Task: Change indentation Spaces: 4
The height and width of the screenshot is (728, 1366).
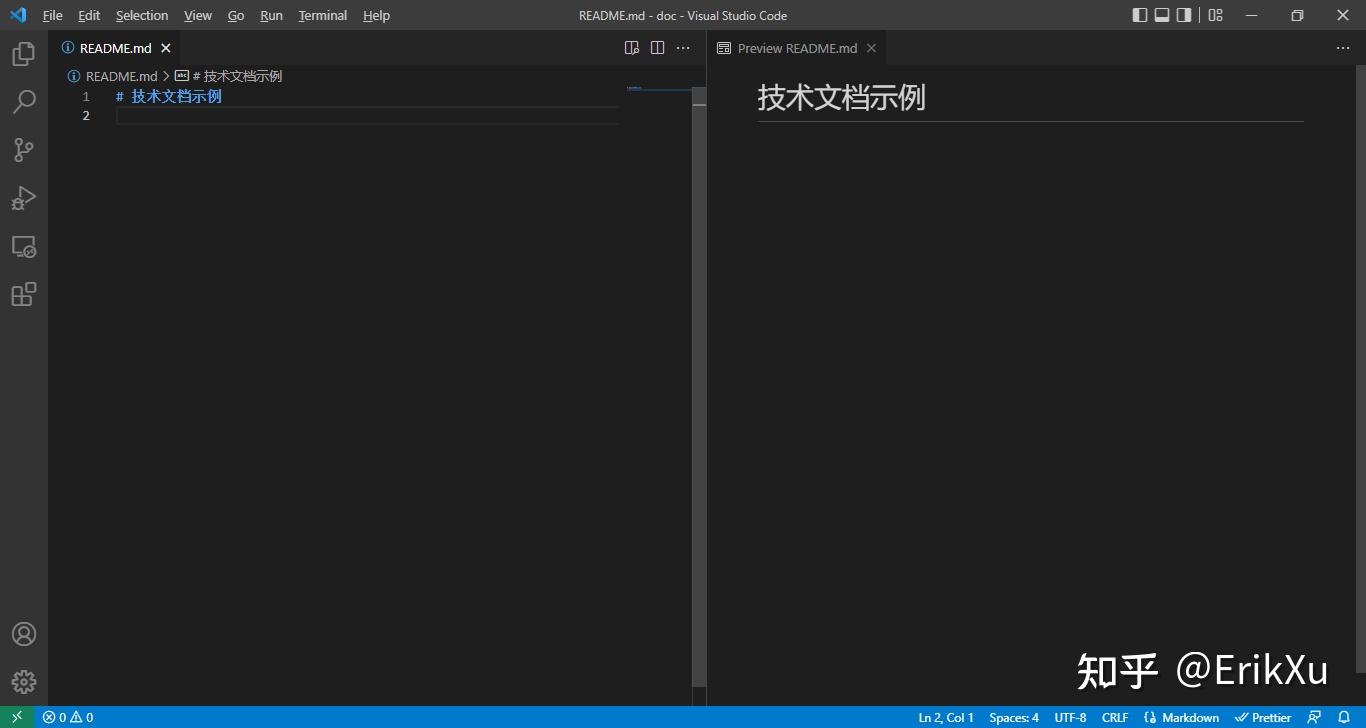Action: point(1014,717)
